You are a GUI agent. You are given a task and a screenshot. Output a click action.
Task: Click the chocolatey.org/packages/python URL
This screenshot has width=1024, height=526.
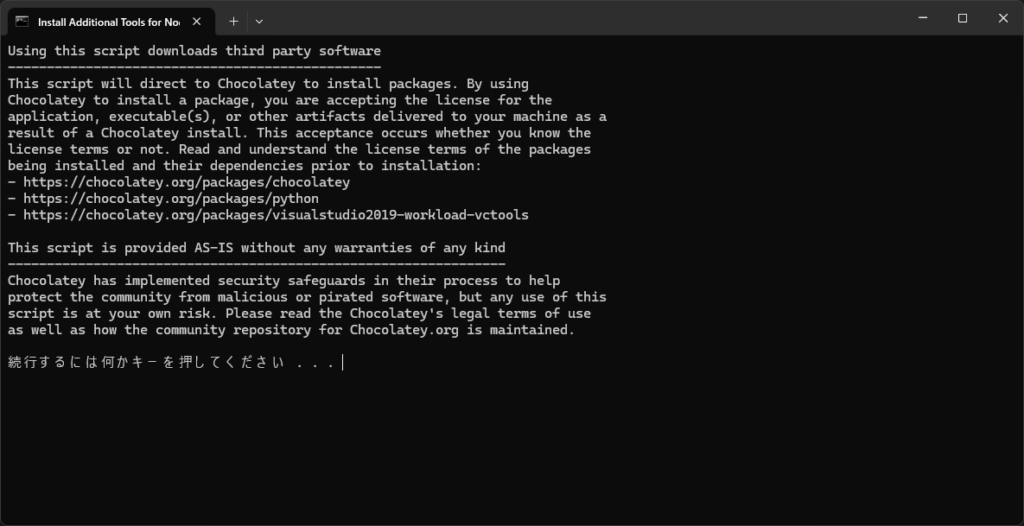point(171,199)
